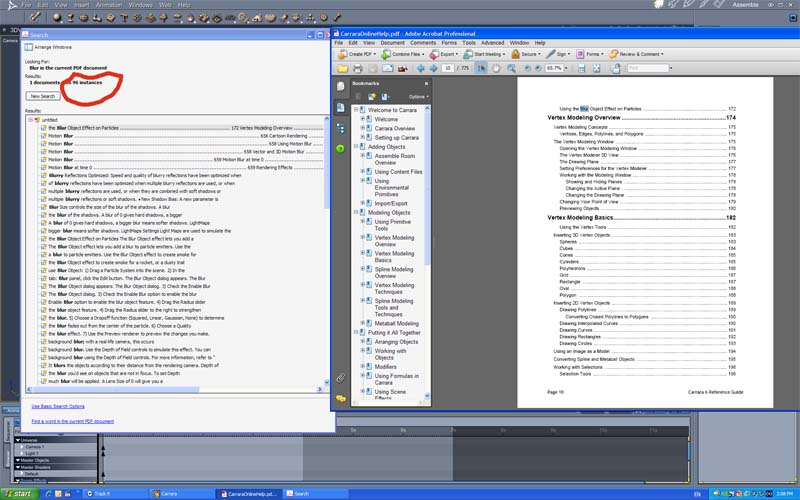800x500 pixels.
Task: Open the Advanced menu in Acrobat
Action: tap(492, 43)
